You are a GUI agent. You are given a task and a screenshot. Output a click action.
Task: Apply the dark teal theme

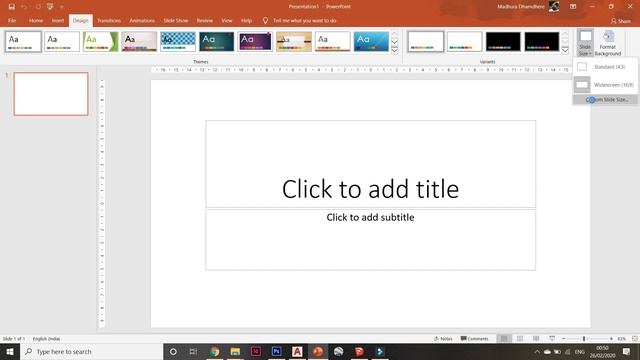217,42
